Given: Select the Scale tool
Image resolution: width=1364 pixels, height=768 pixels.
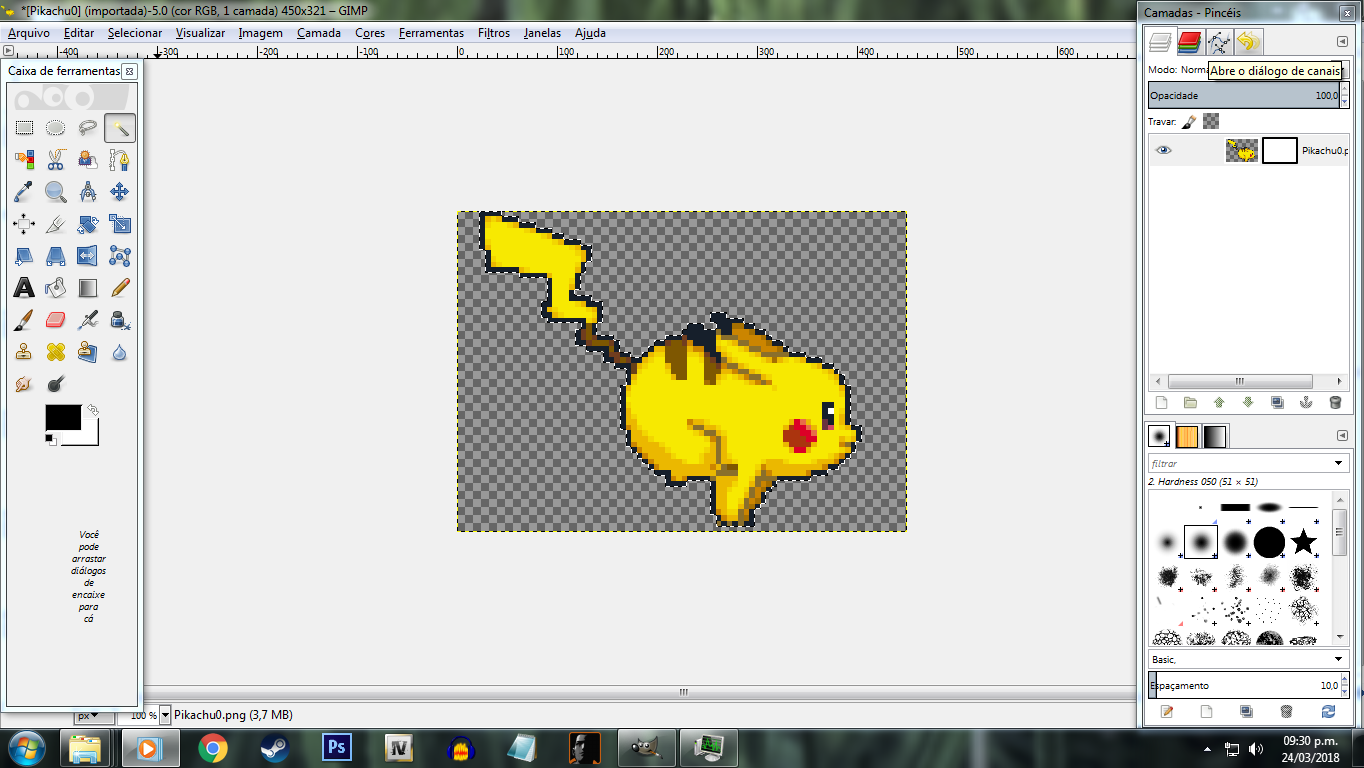Looking at the screenshot, I should pyautogui.click(x=120, y=224).
